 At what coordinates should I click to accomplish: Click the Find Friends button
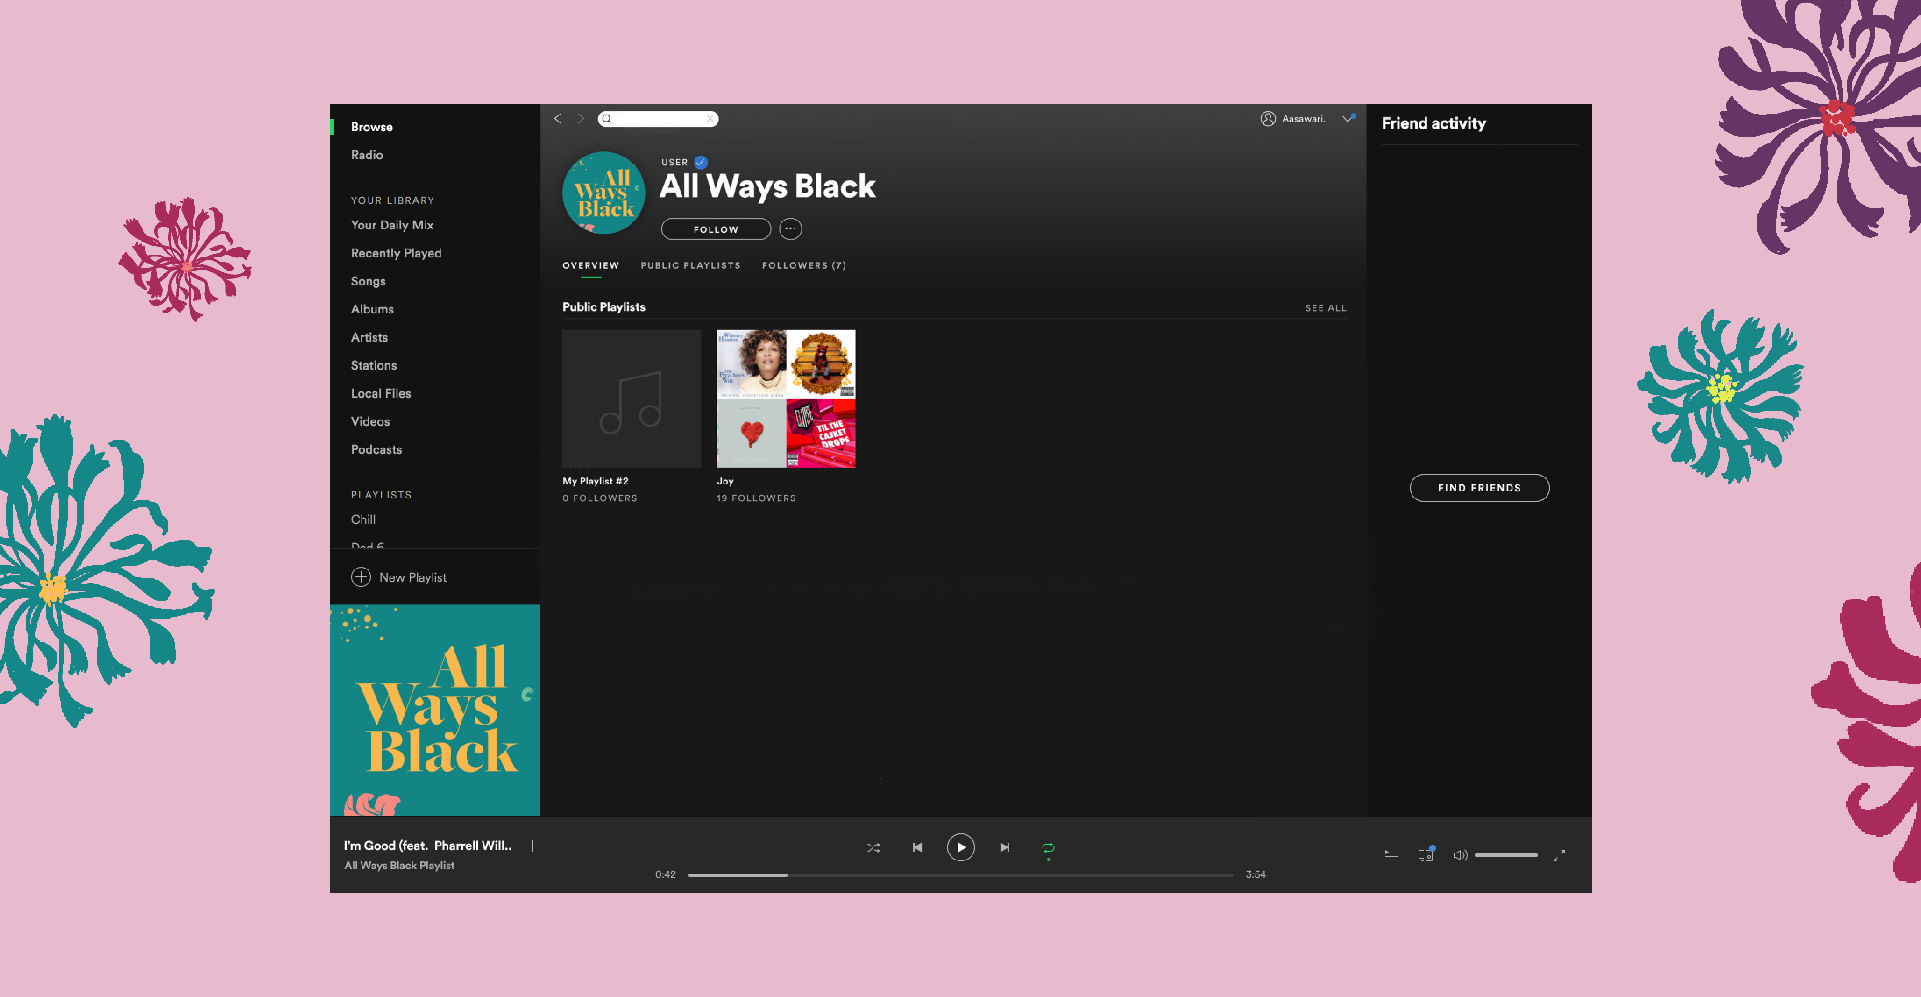pyautogui.click(x=1479, y=488)
